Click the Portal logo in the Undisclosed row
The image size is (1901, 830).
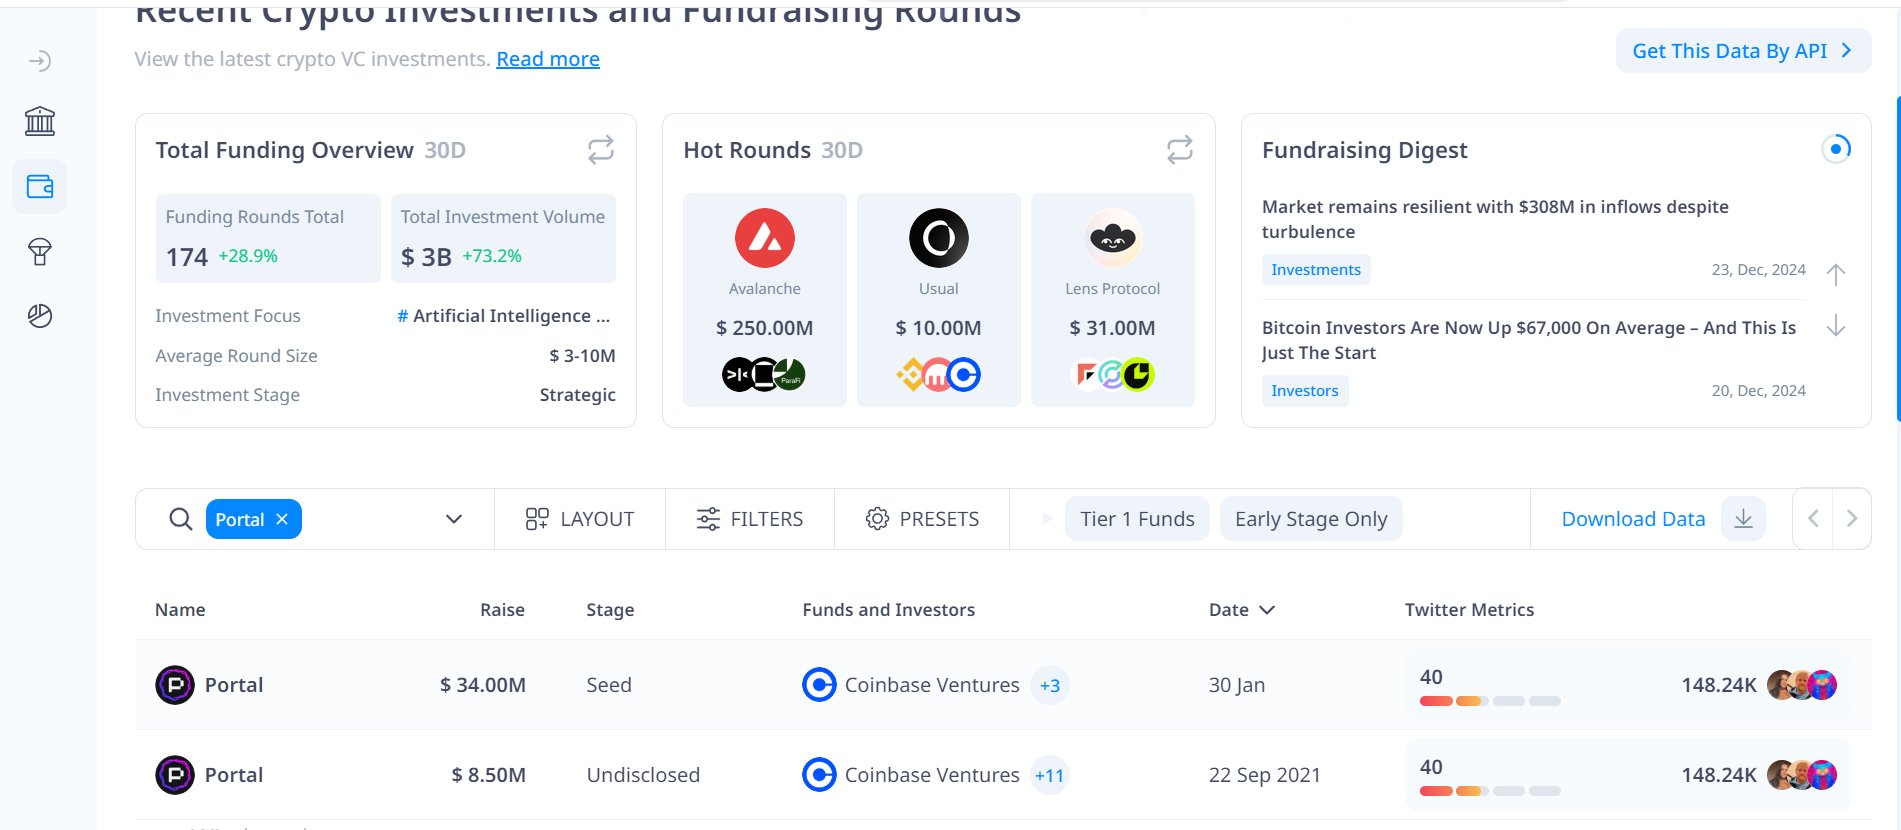coord(175,775)
